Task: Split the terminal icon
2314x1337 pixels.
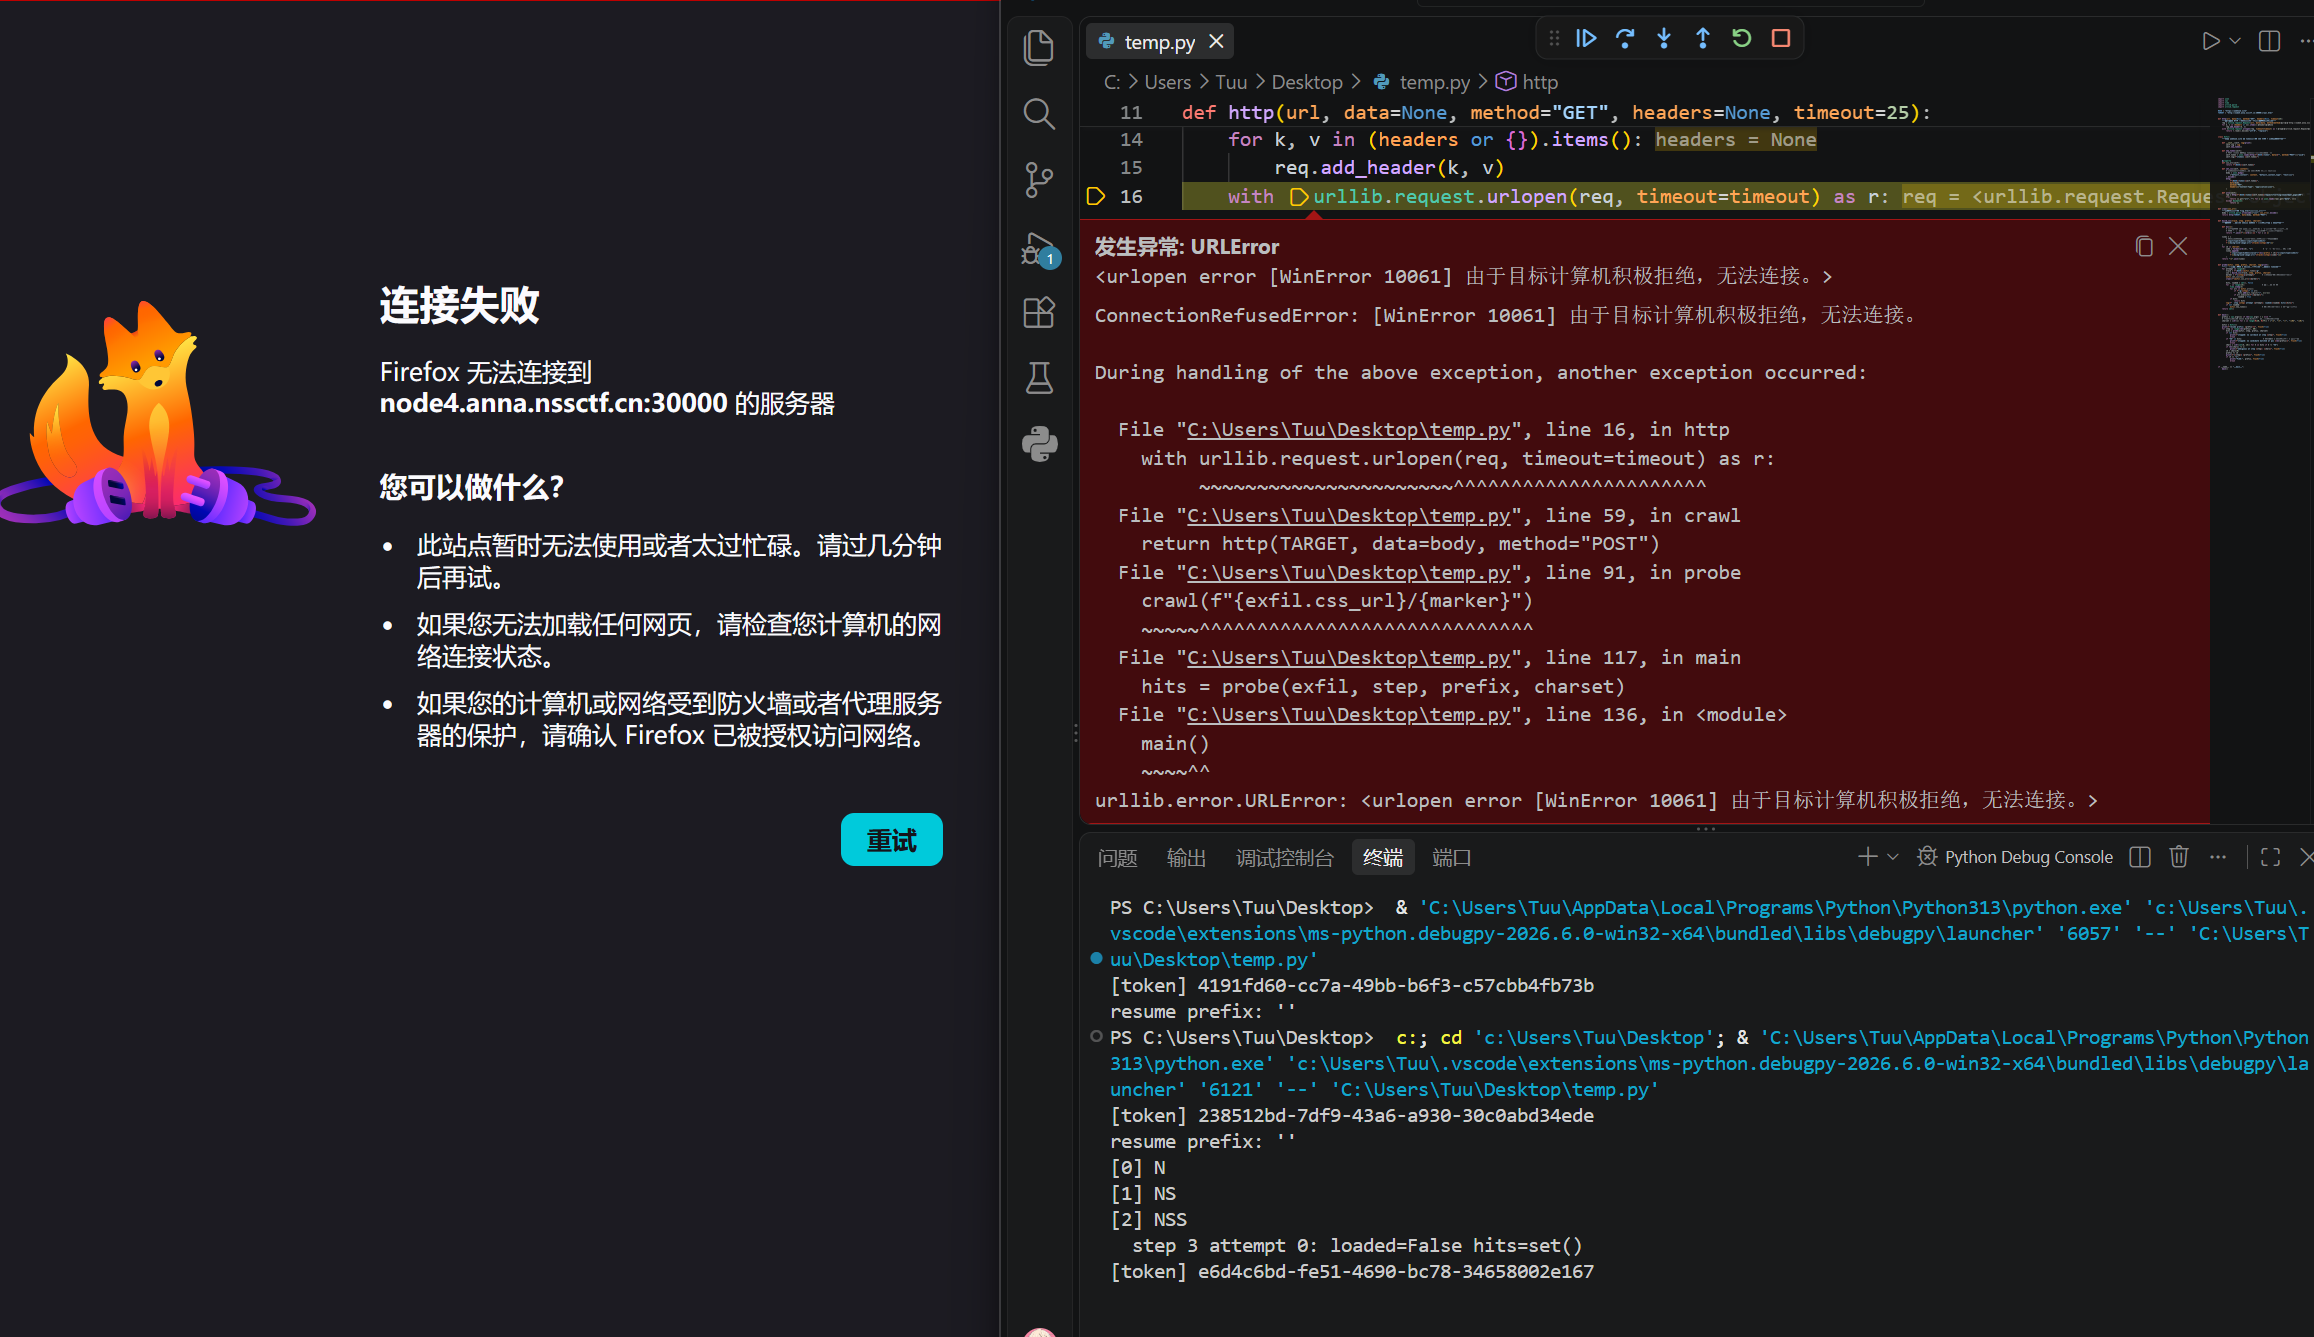Action: pyautogui.click(x=2140, y=857)
